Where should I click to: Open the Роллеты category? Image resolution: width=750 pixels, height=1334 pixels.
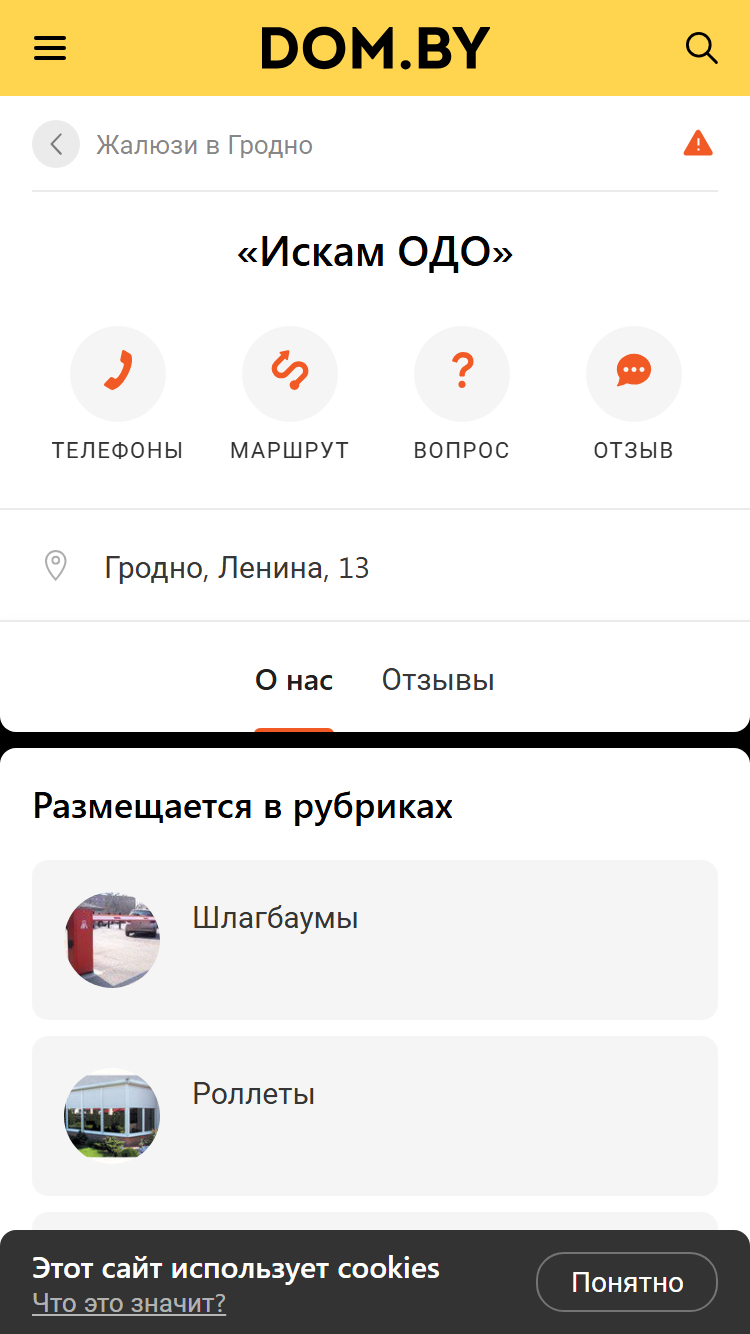(375, 1116)
